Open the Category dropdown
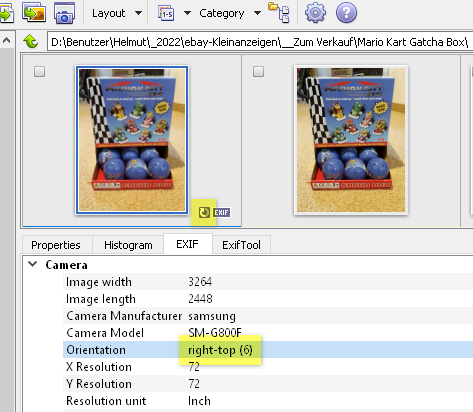The image size is (473, 412). [x=230, y=13]
